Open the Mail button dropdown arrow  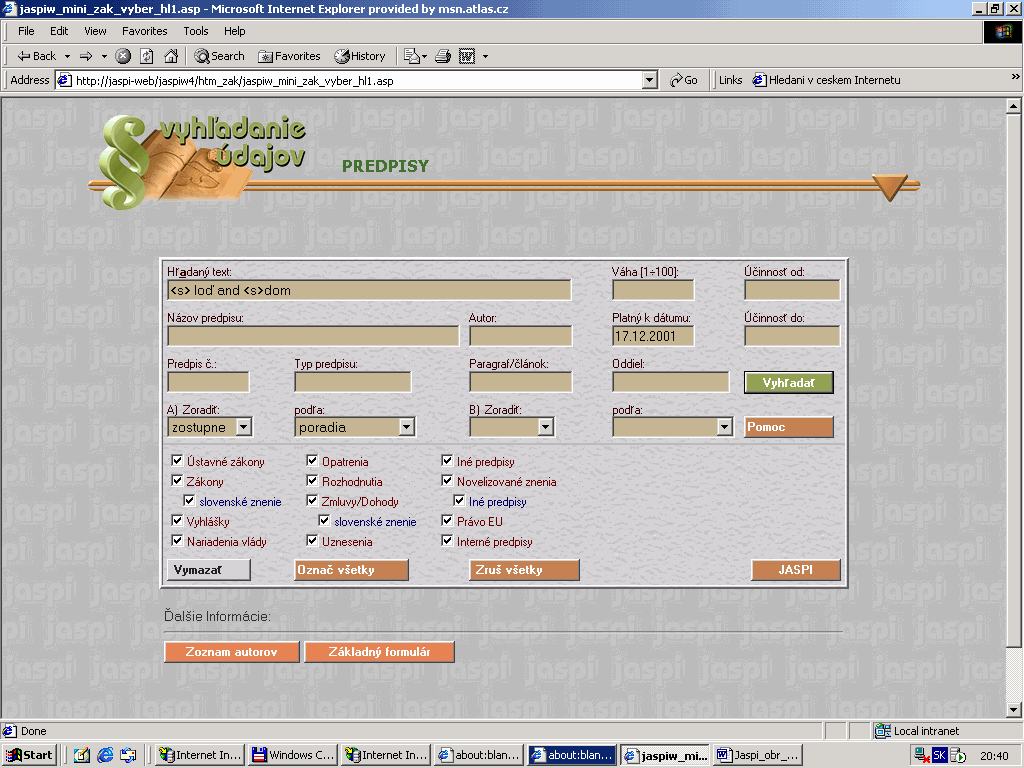tap(424, 56)
